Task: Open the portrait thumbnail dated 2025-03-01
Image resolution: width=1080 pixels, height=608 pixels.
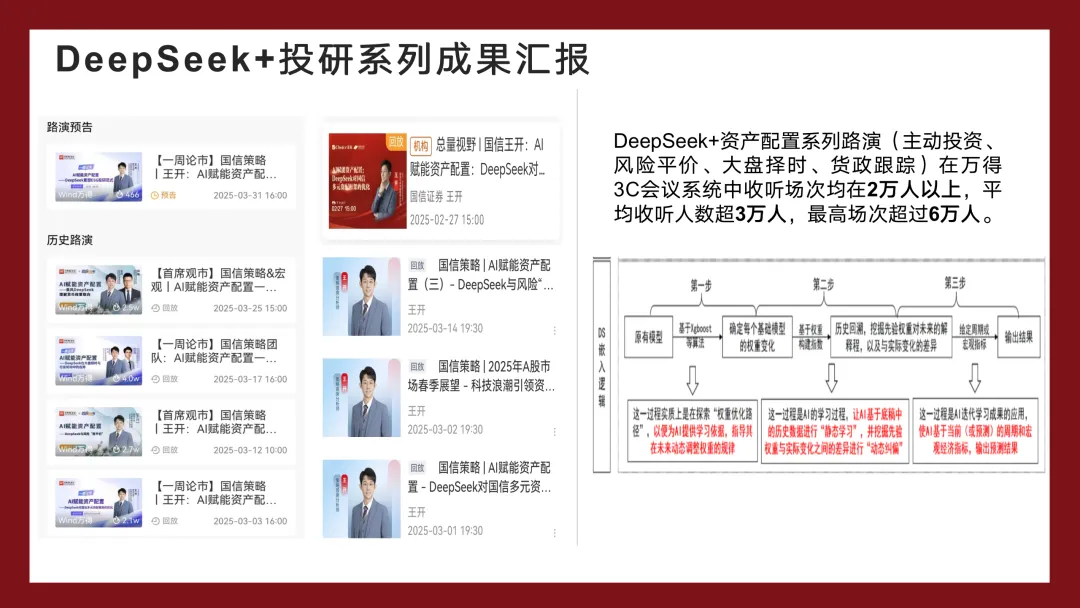Action: [362, 499]
